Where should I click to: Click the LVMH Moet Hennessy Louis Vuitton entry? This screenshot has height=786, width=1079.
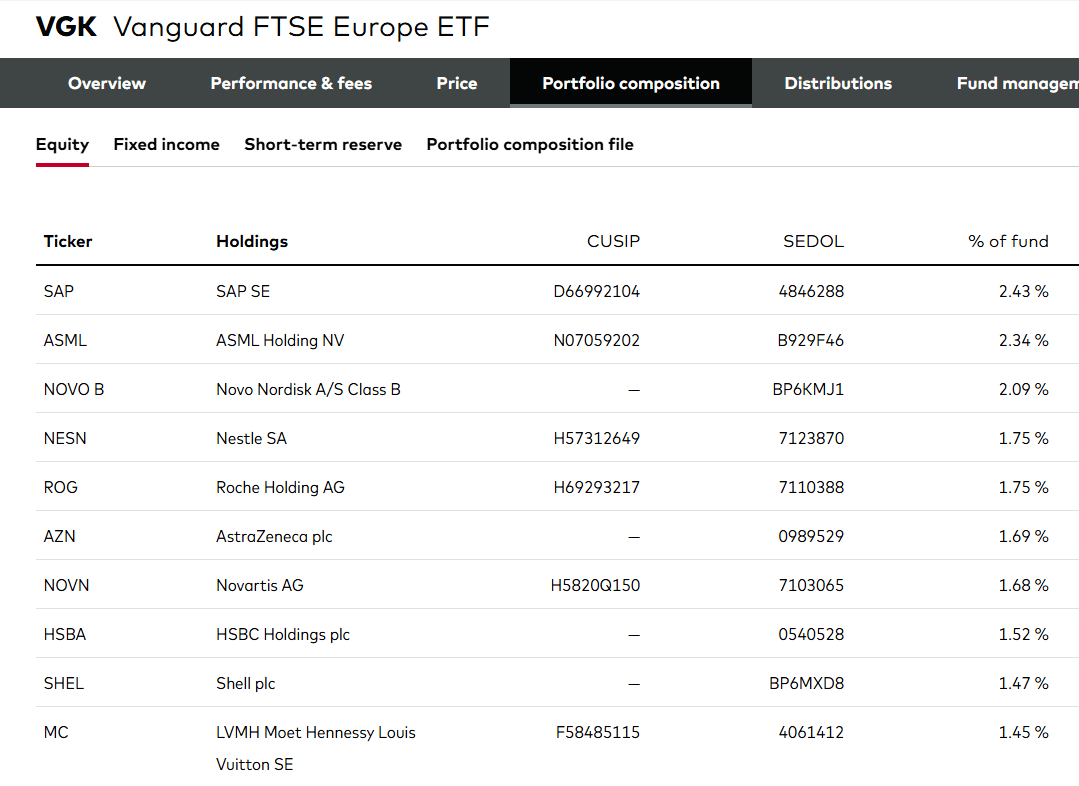coord(316,748)
